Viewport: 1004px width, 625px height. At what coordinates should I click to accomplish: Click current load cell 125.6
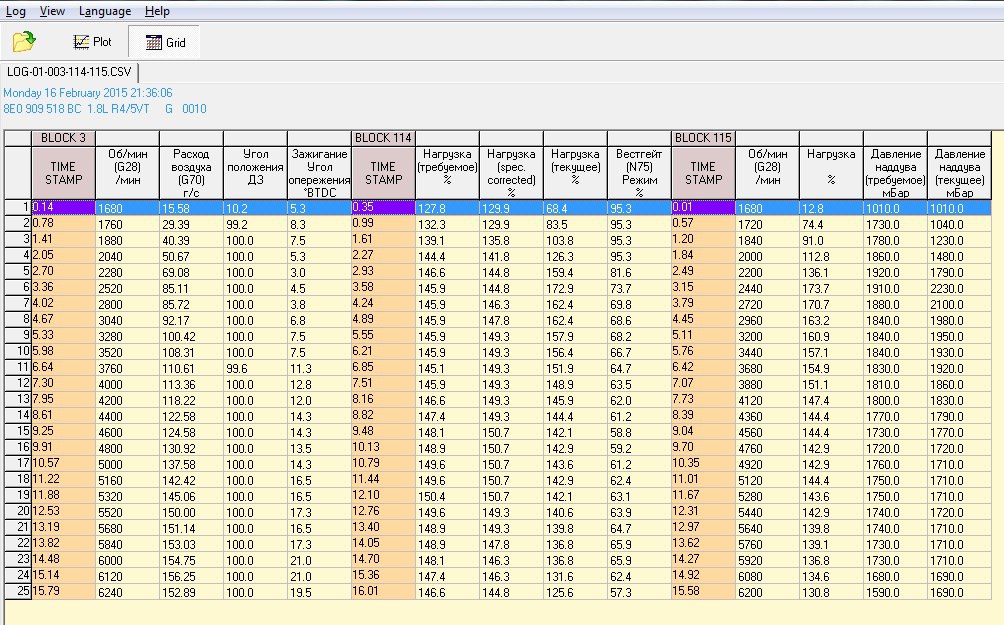click(x=575, y=592)
